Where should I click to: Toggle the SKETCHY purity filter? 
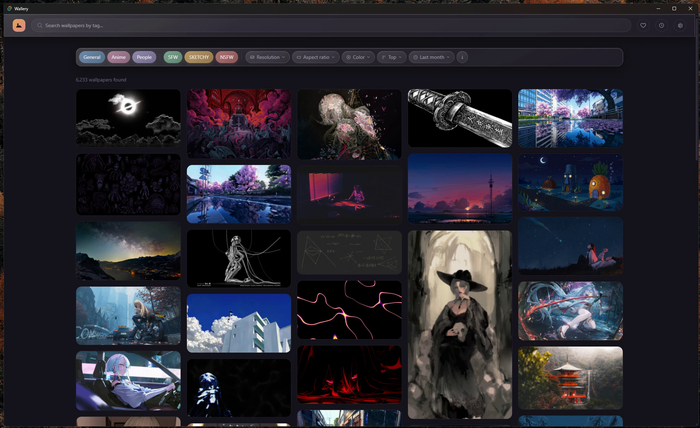199,57
